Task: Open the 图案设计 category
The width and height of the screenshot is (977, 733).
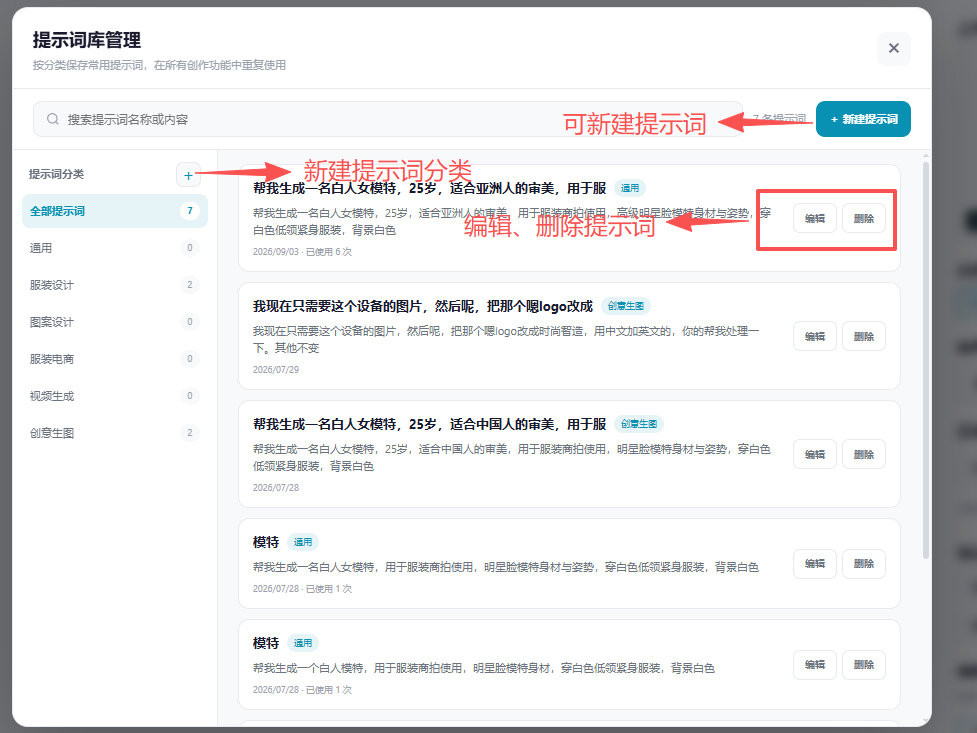Action: pos(115,322)
